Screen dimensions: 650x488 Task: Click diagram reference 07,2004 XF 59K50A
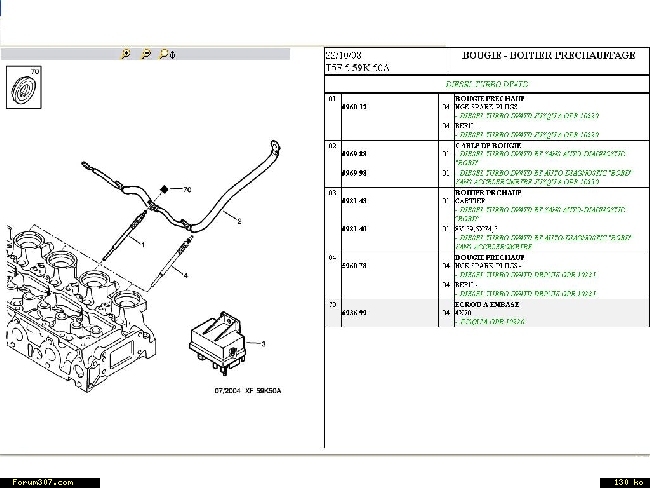248,391
